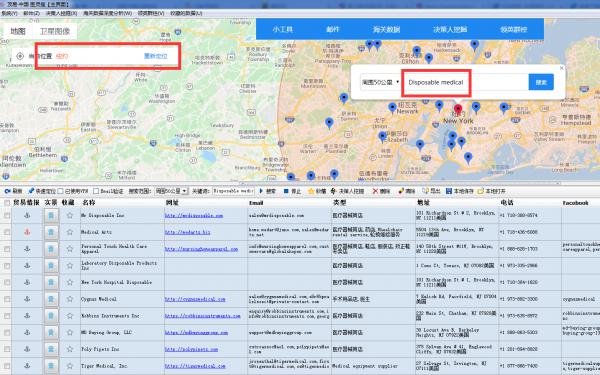Click the refresh icon in the results toolbar

pyautogui.click(x=7, y=191)
